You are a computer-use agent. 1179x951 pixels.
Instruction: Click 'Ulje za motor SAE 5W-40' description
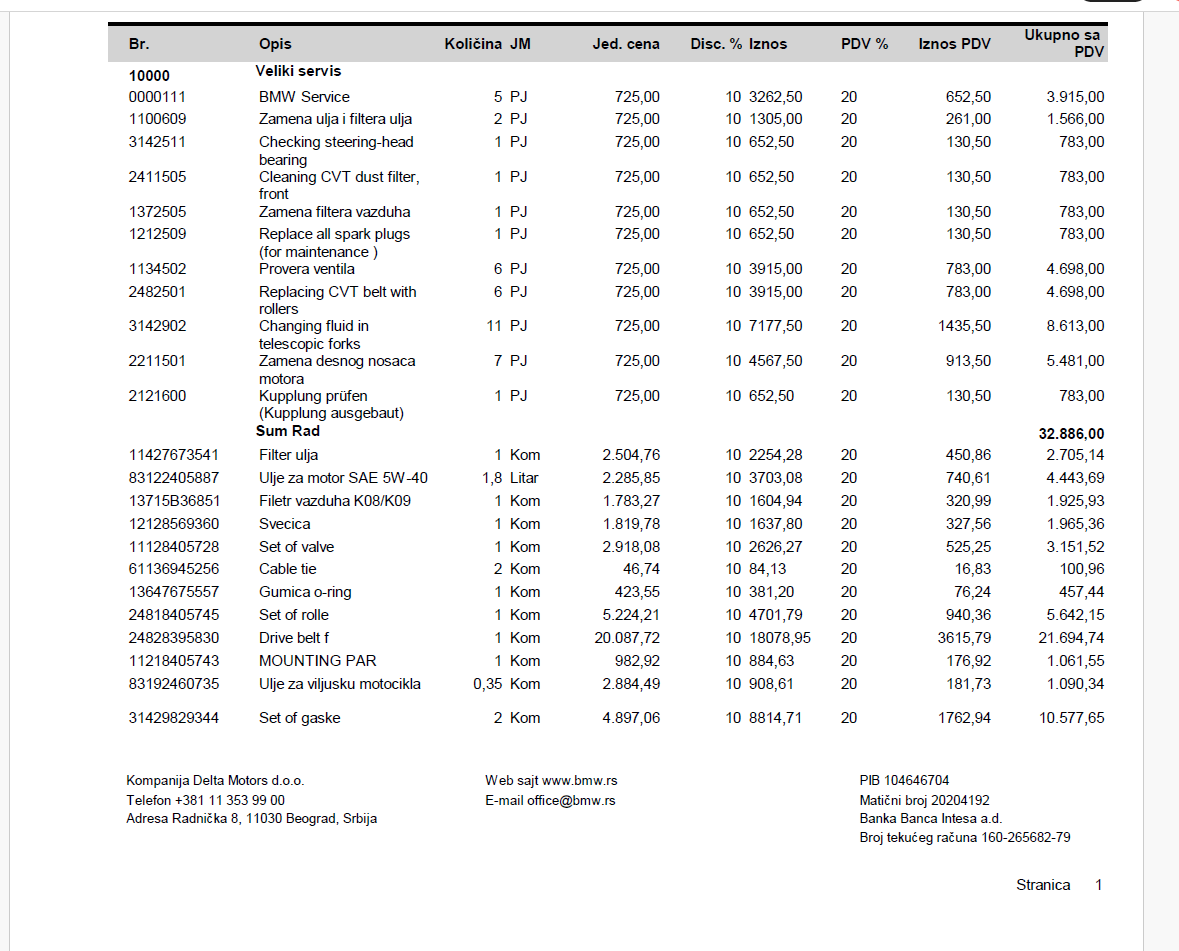click(x=343, y=478)
